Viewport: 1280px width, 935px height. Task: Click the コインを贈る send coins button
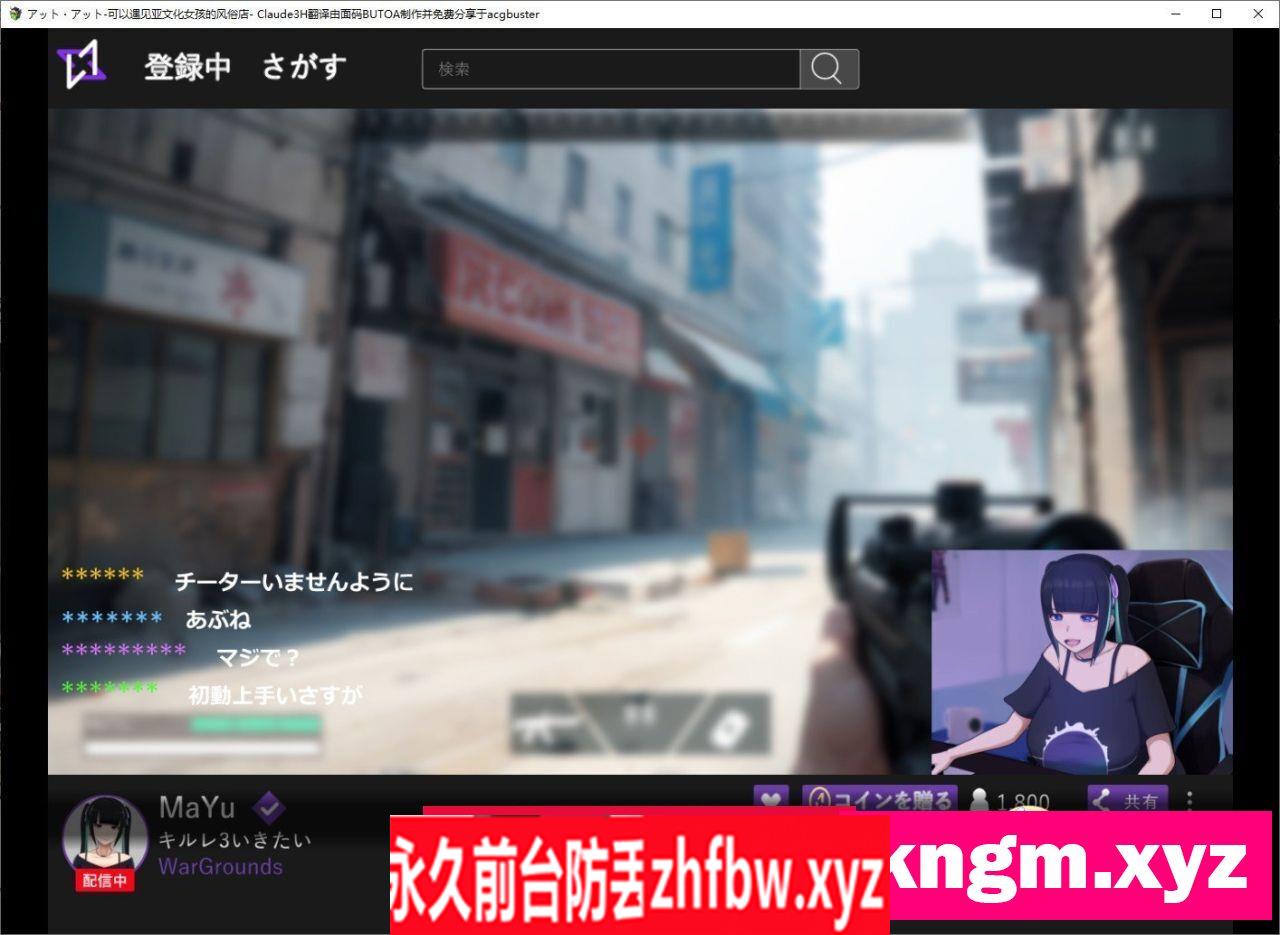tap(879, 799)
